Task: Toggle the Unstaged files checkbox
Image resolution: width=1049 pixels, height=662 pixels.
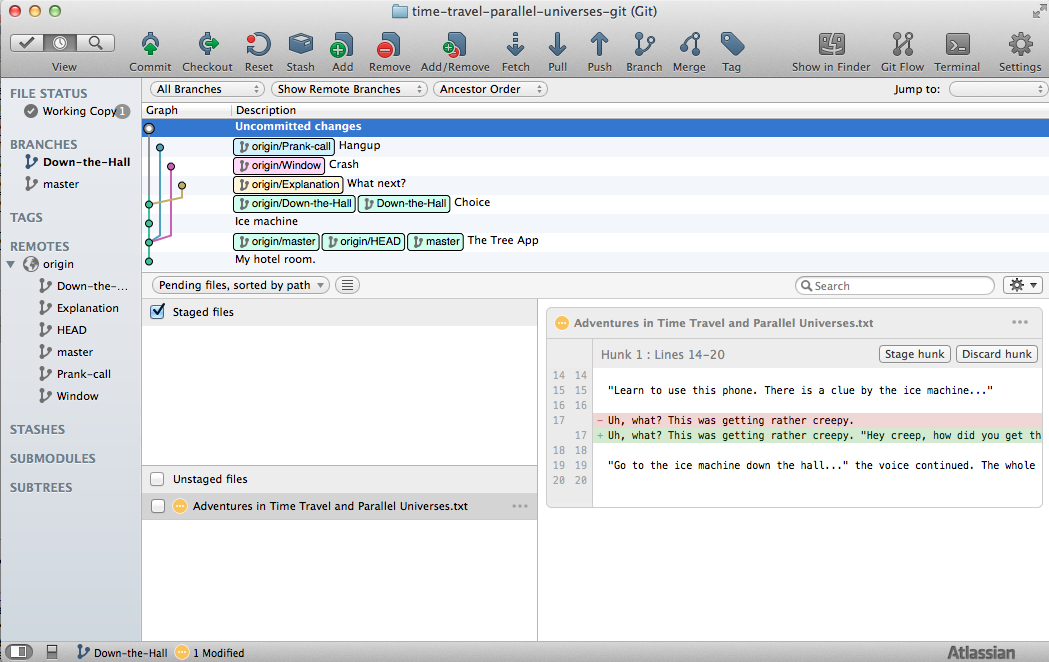Action: [x=157, y=479]
